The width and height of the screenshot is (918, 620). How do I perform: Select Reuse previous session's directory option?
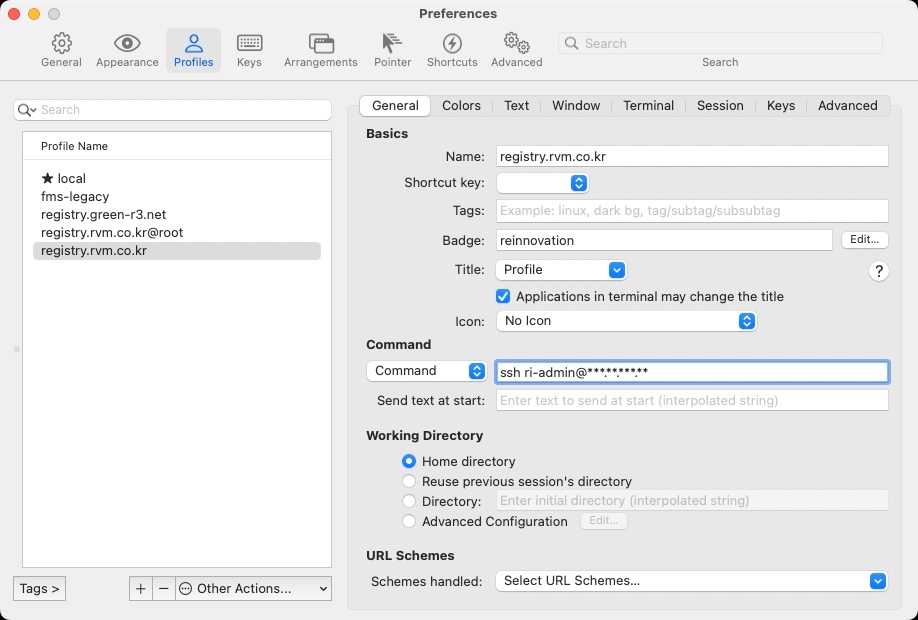point(409,481)
